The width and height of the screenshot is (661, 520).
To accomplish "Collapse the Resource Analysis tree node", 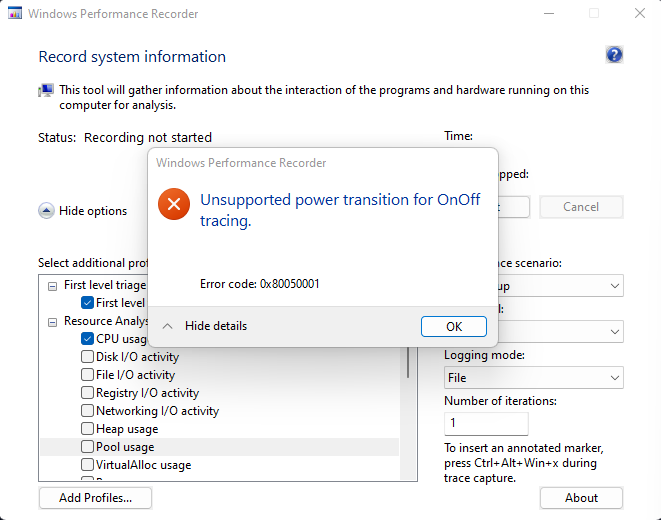I will (52, 322).
